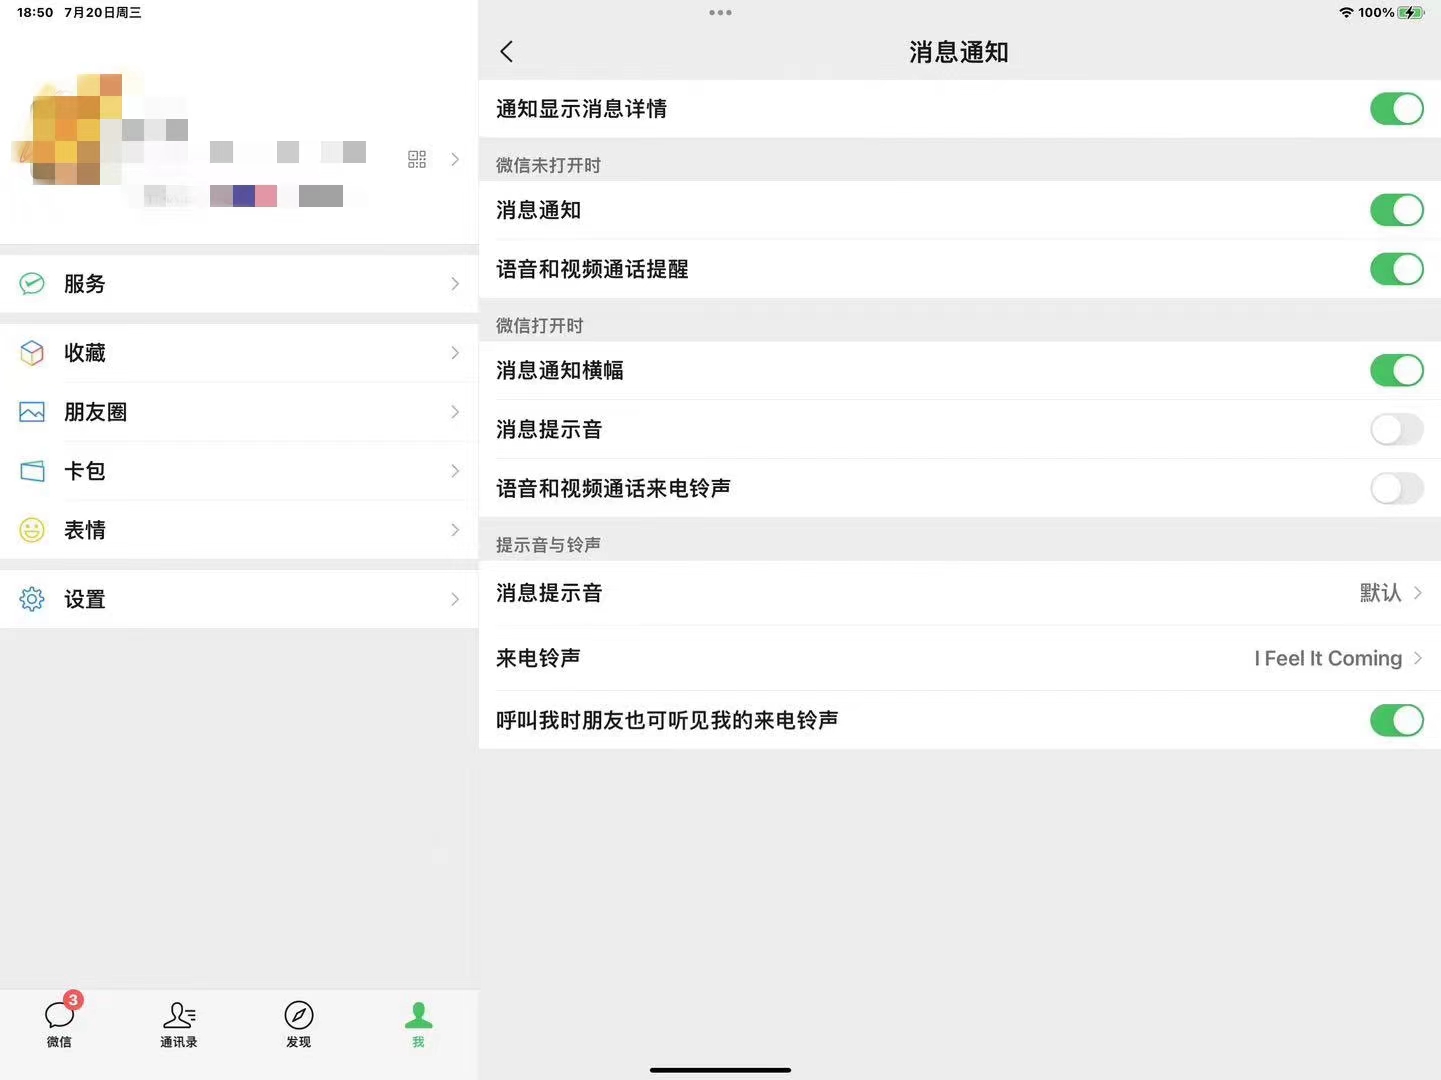
Task: Switch to the 发现 (Discover) tab
Action: pyautogui.click(x=298, y=1024)
